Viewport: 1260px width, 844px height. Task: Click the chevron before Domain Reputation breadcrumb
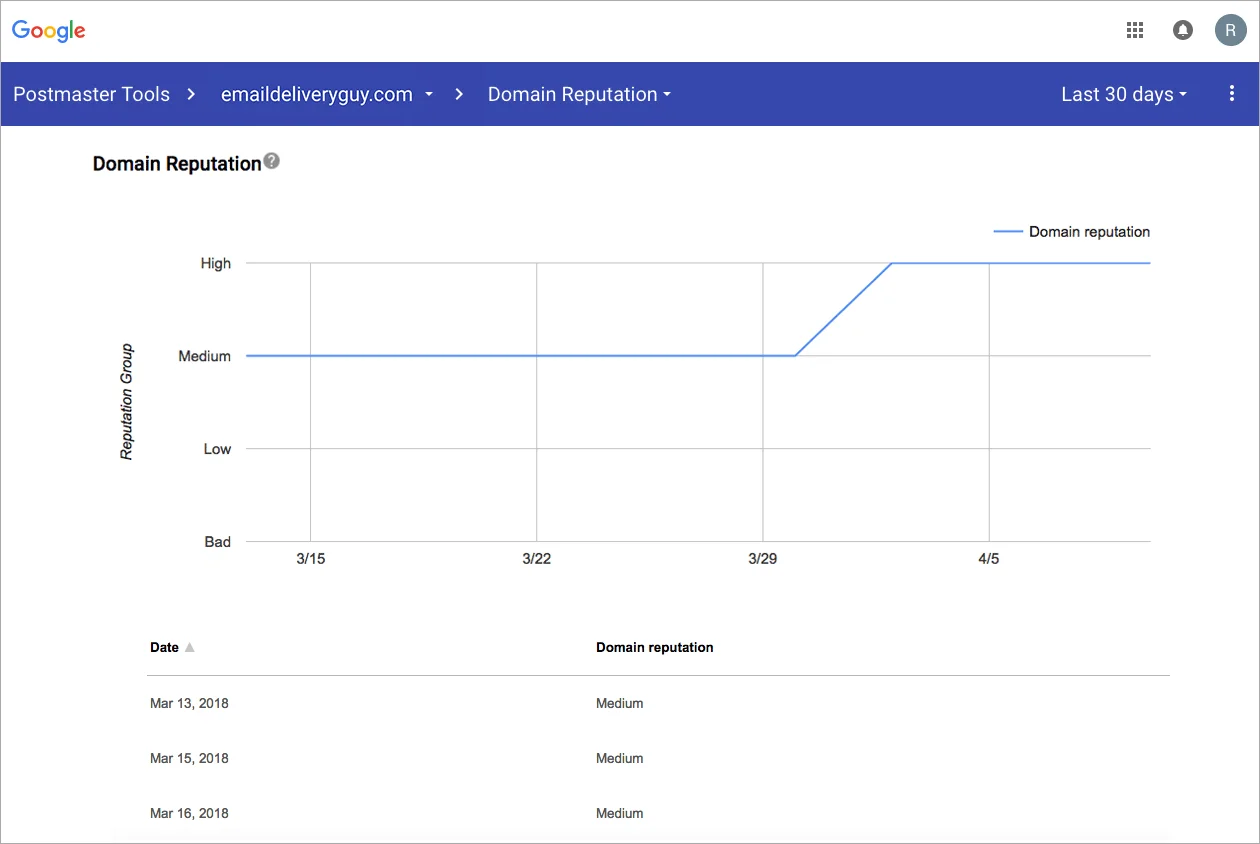pyautogui.click(x=460, y=95)
